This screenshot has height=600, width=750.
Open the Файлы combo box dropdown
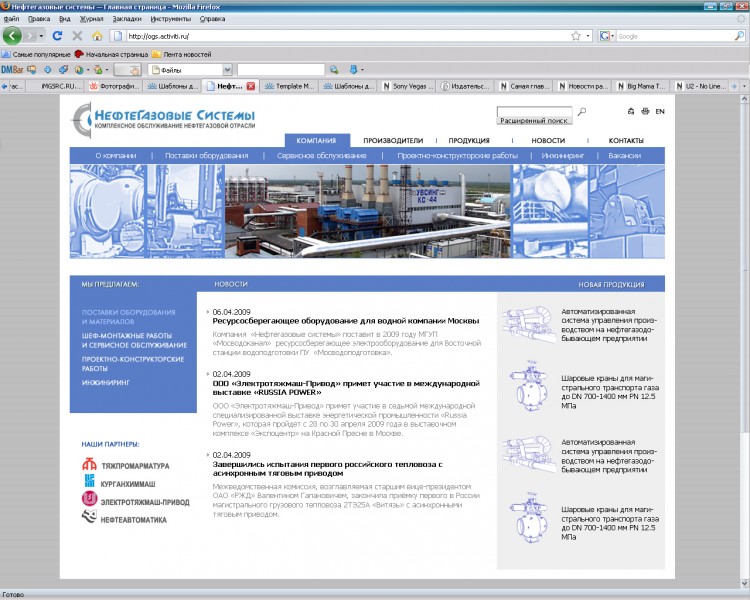pos(228,70)
